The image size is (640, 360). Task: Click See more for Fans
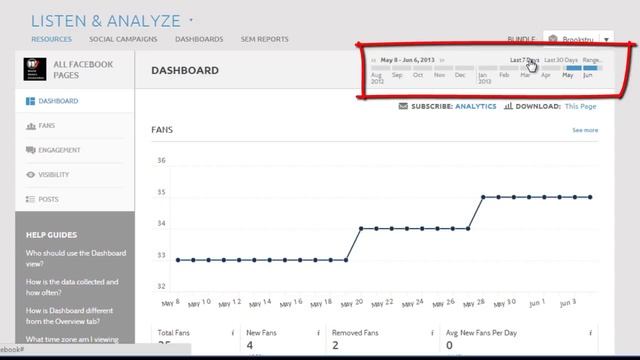(585, 130)
